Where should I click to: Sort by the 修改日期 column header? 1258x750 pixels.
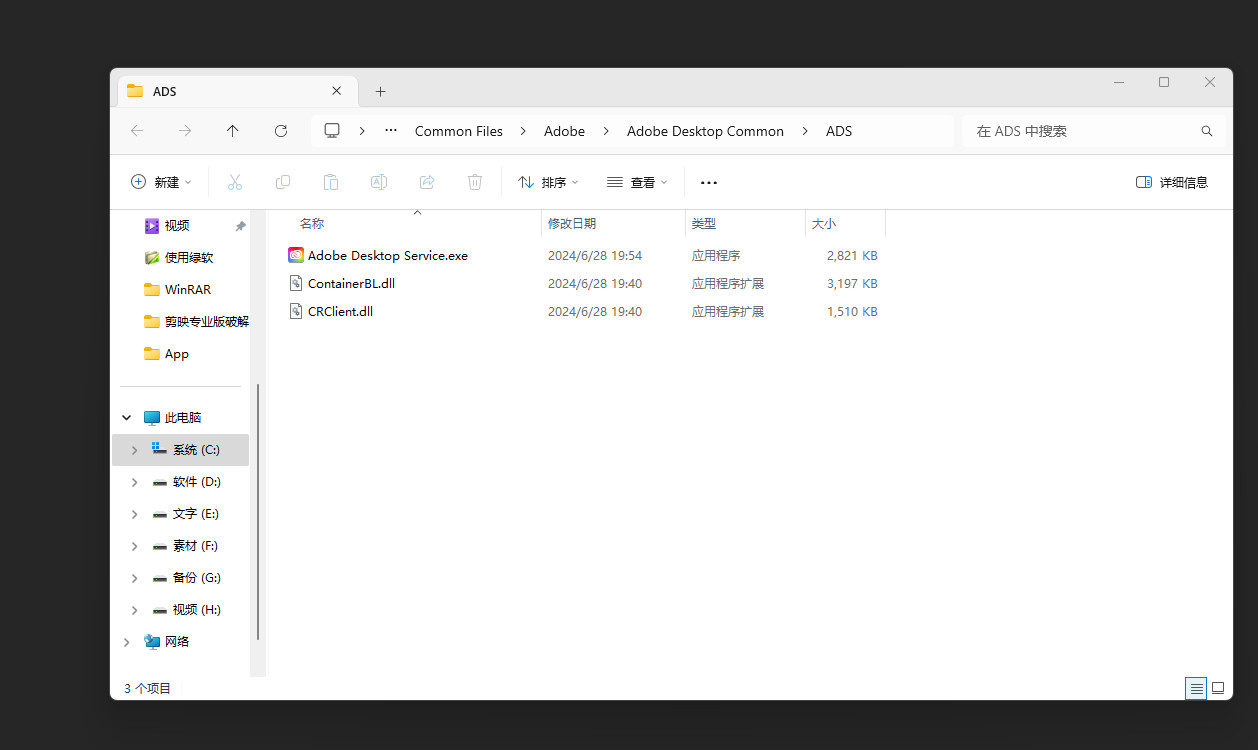pyautogui.click(x=572, y=224)
